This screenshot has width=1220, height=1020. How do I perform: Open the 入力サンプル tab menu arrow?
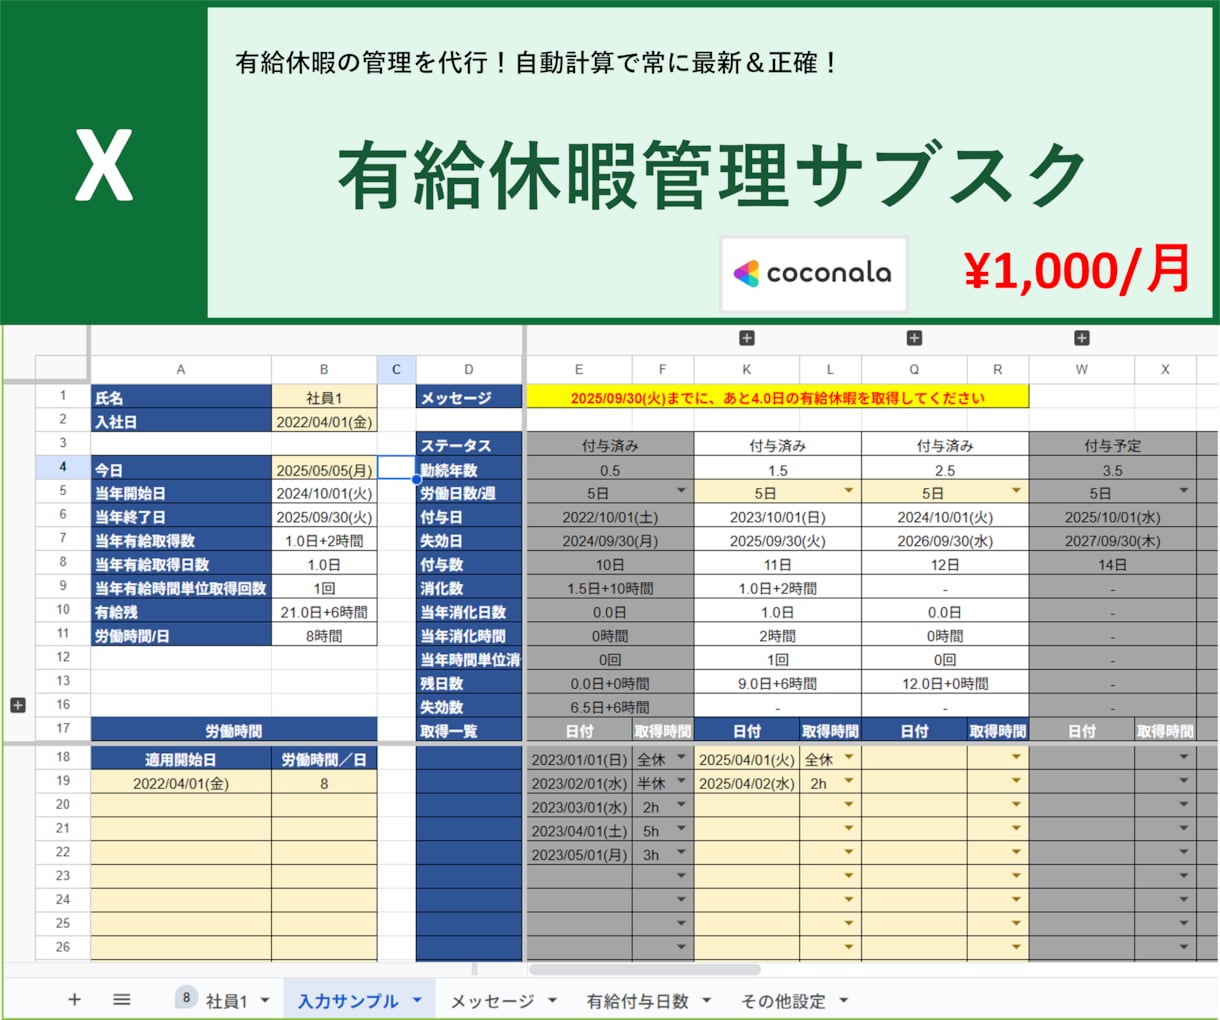click(x=417, y=1000)
